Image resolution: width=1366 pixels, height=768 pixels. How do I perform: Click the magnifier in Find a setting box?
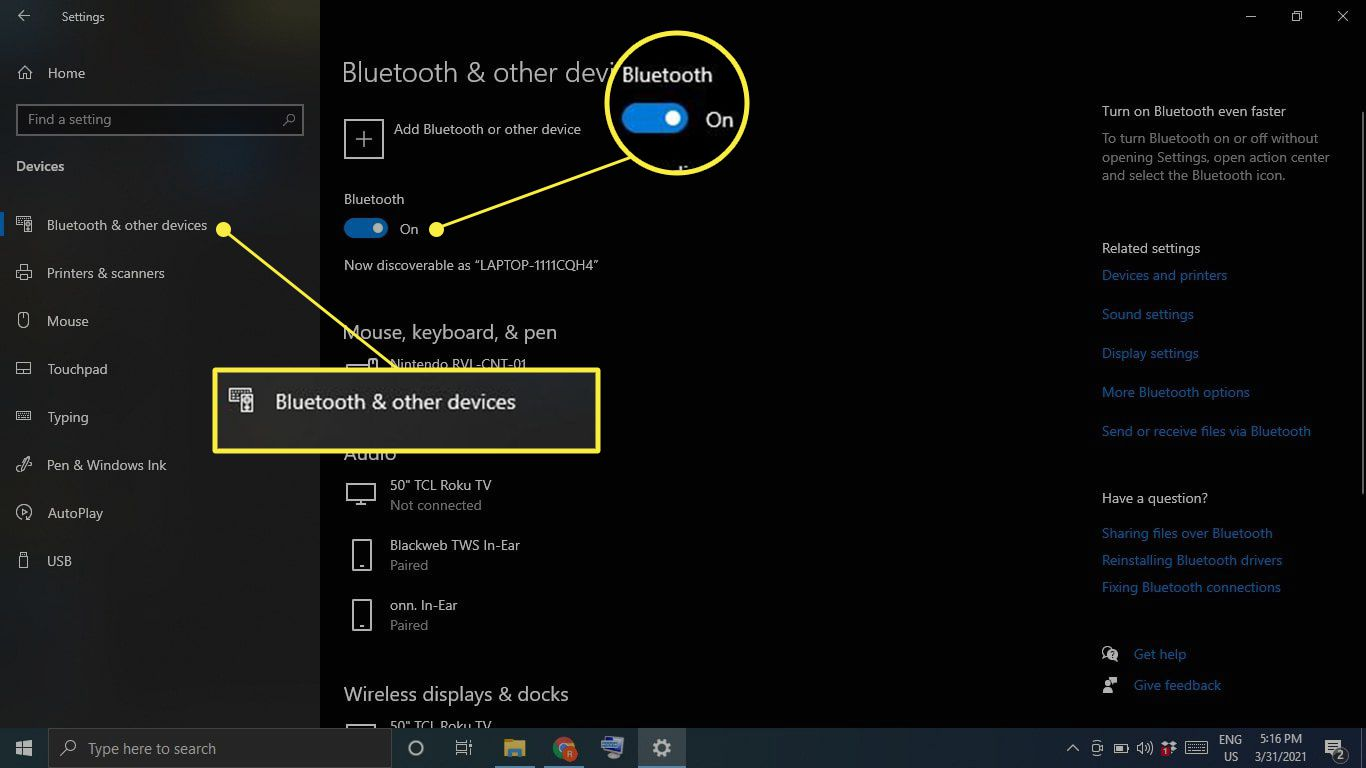click(290, 119)
